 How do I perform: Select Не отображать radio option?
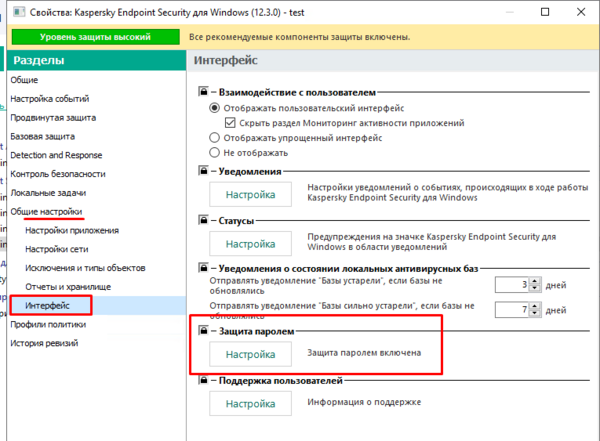click(x=214, y=152)
